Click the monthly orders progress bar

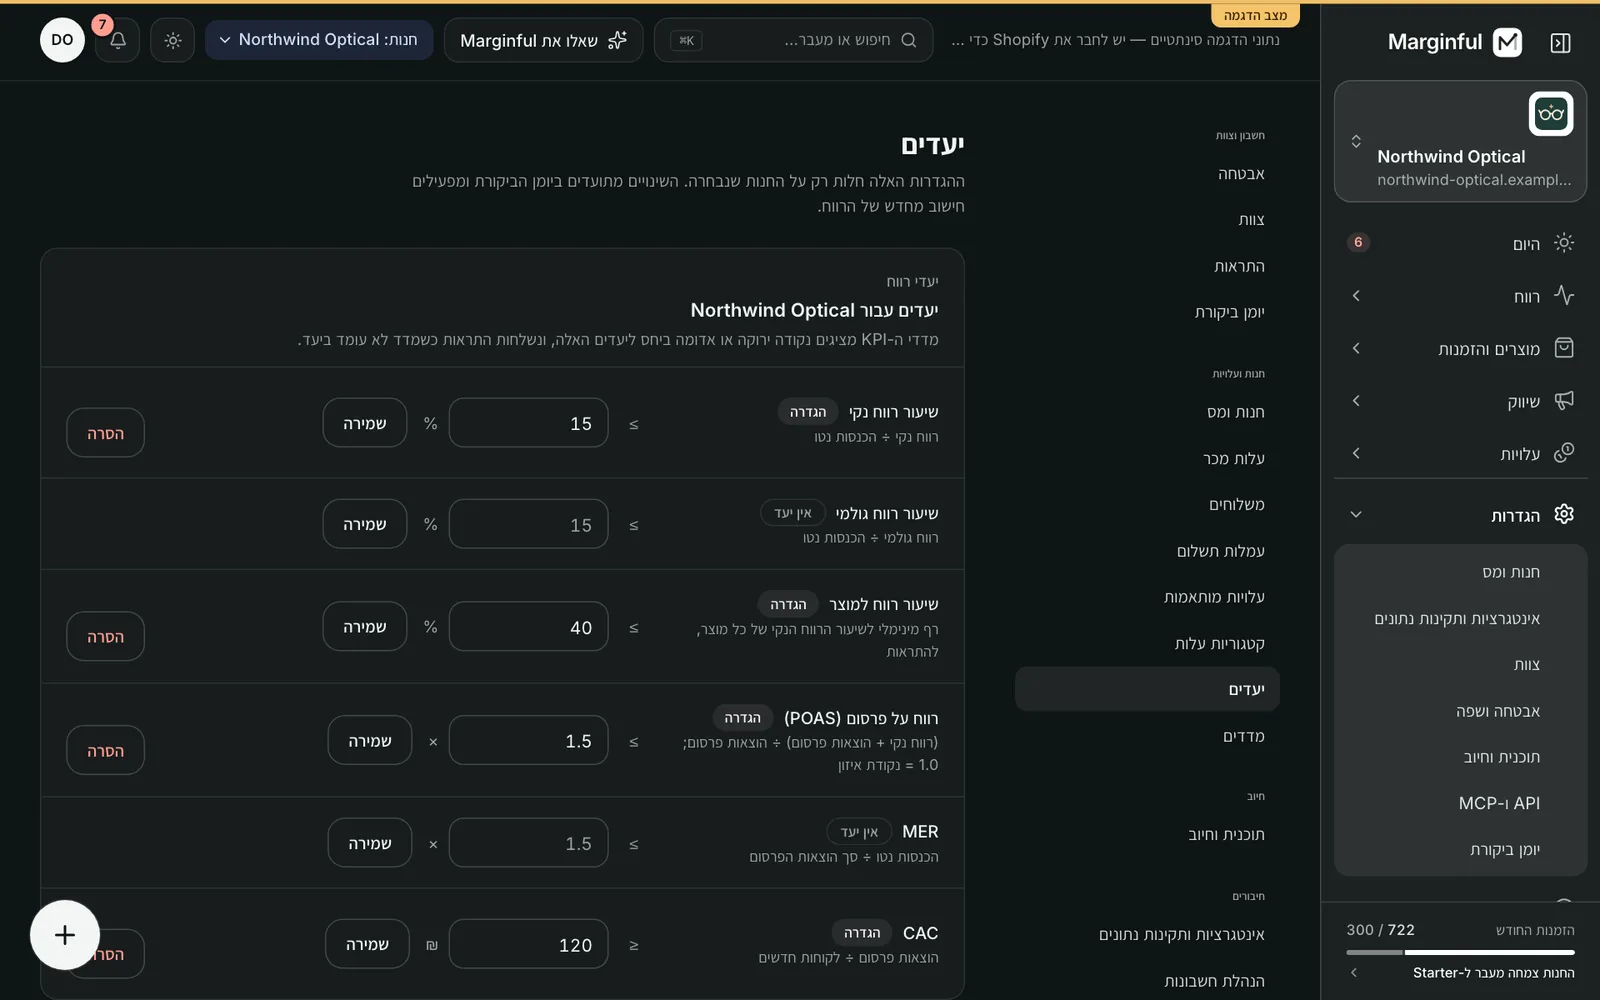coord(1461,952)
